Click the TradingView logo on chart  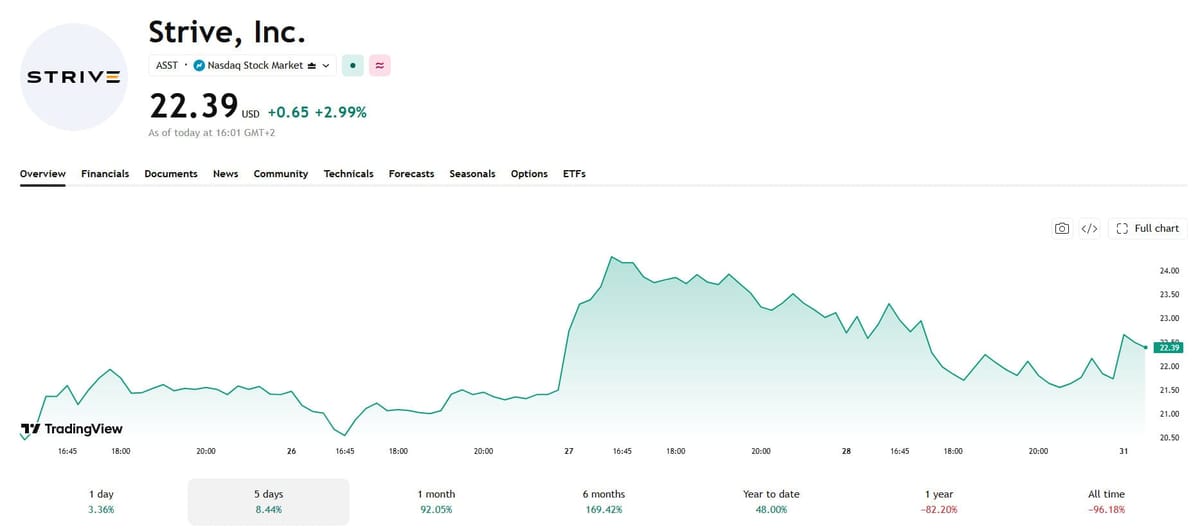[71, 429]
